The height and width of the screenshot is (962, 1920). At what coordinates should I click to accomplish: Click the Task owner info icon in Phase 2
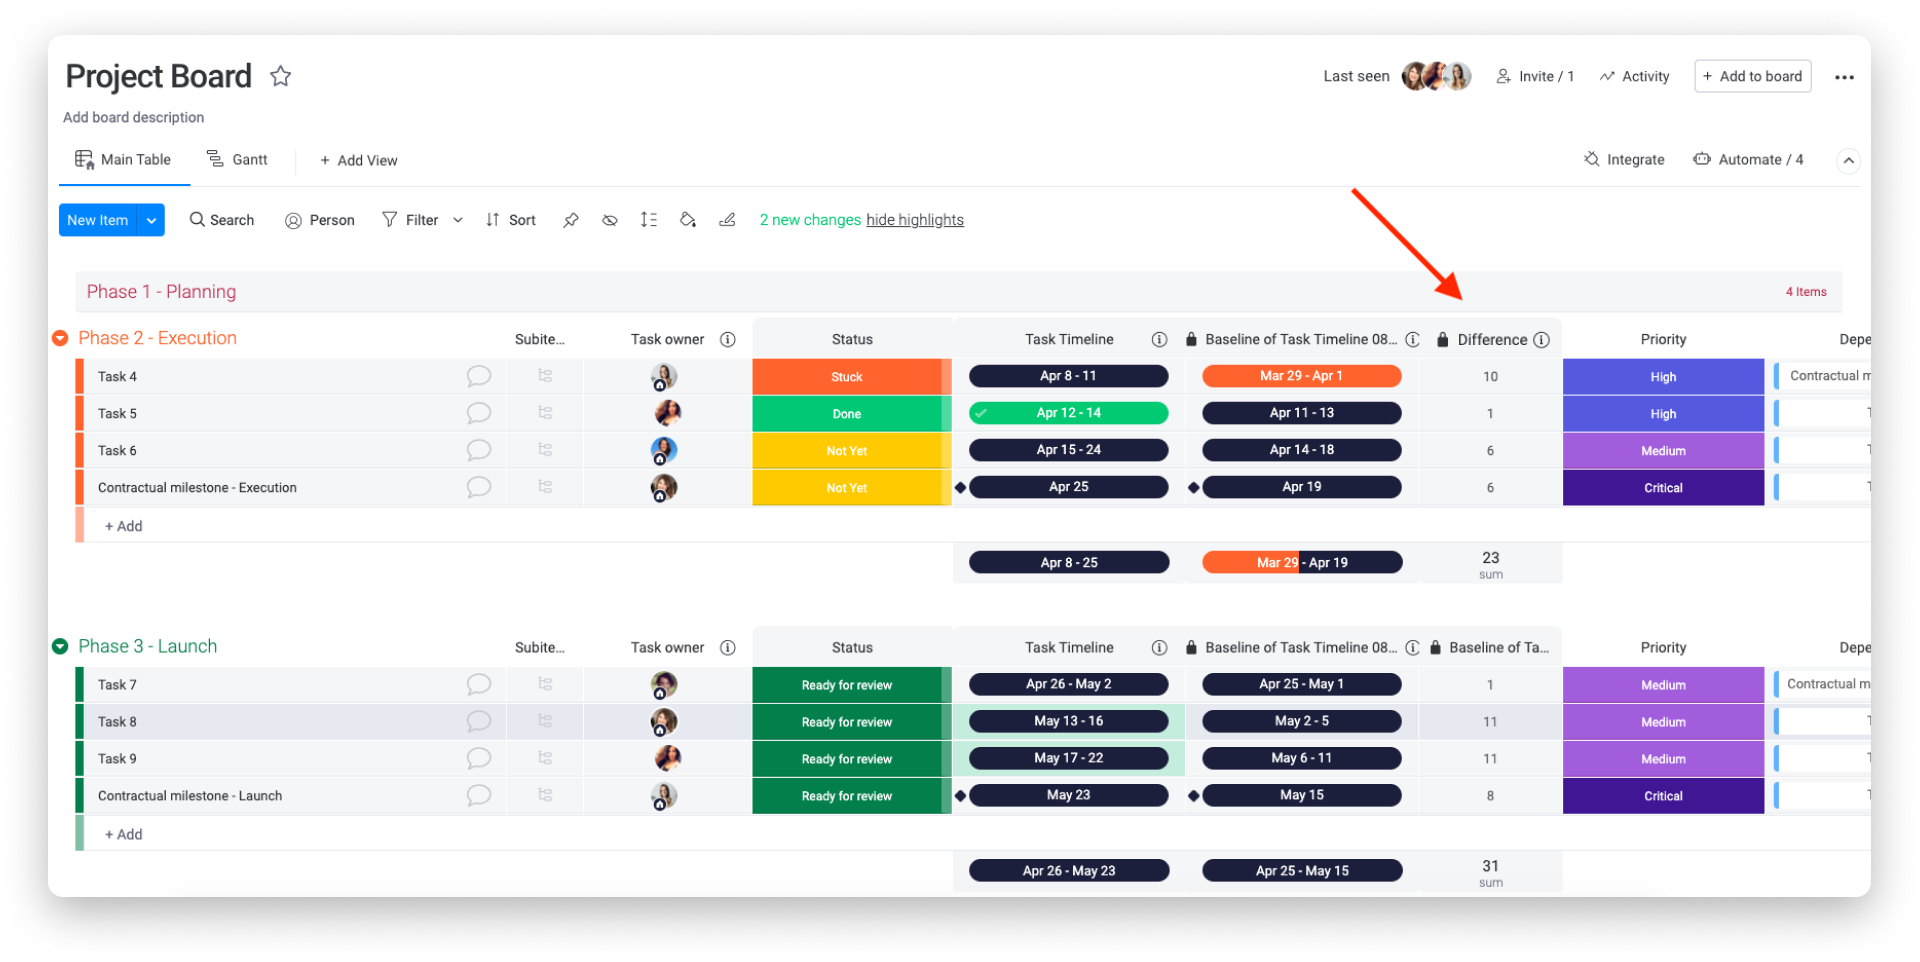728,339
